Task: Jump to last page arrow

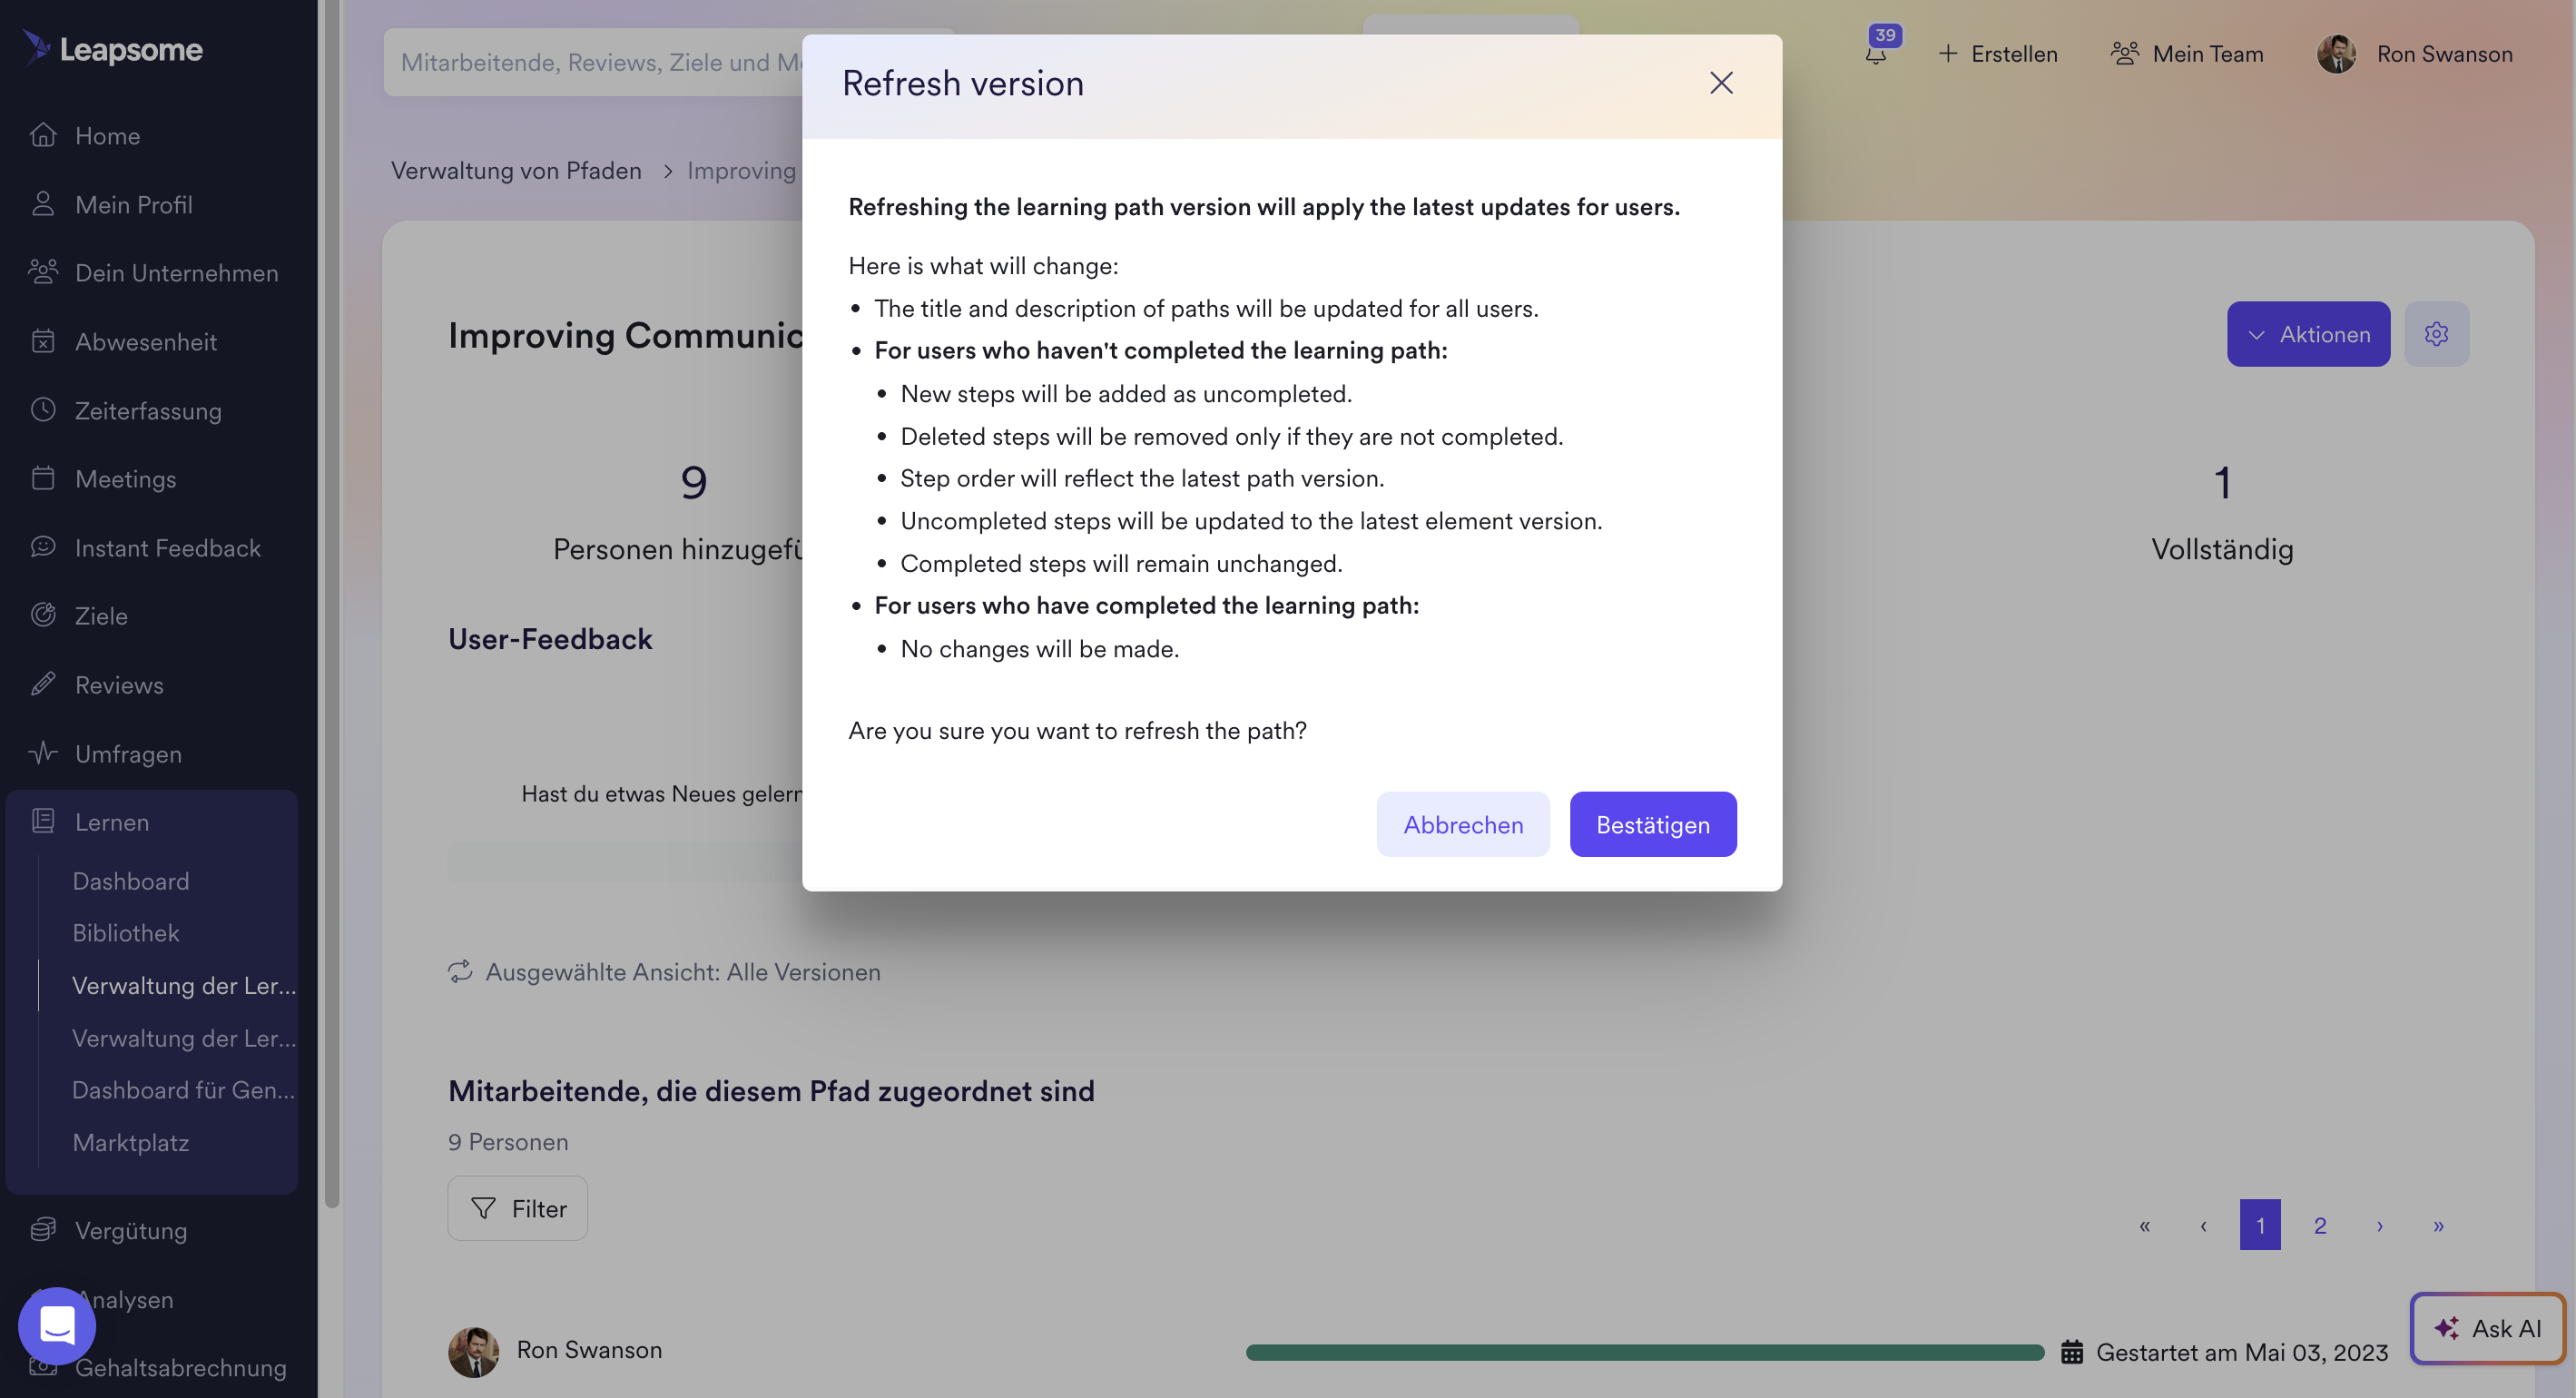Action: [x=2439, y=1225]
